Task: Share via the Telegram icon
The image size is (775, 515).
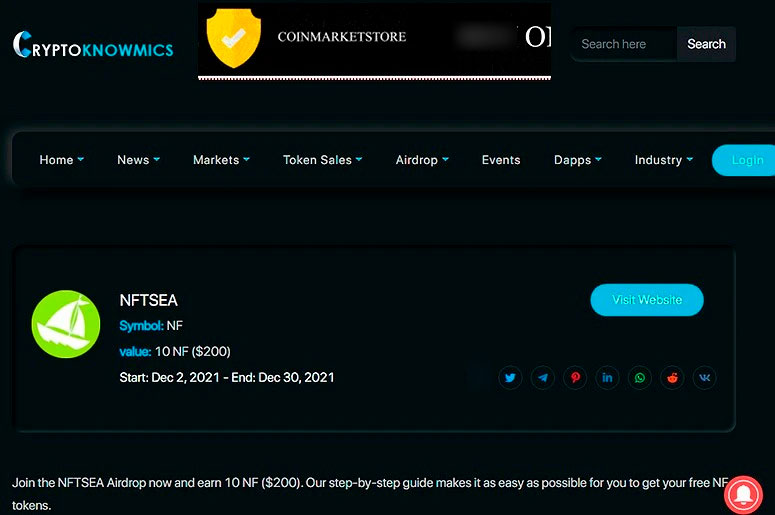Action: pyautogui.click(x=543, y=378)
